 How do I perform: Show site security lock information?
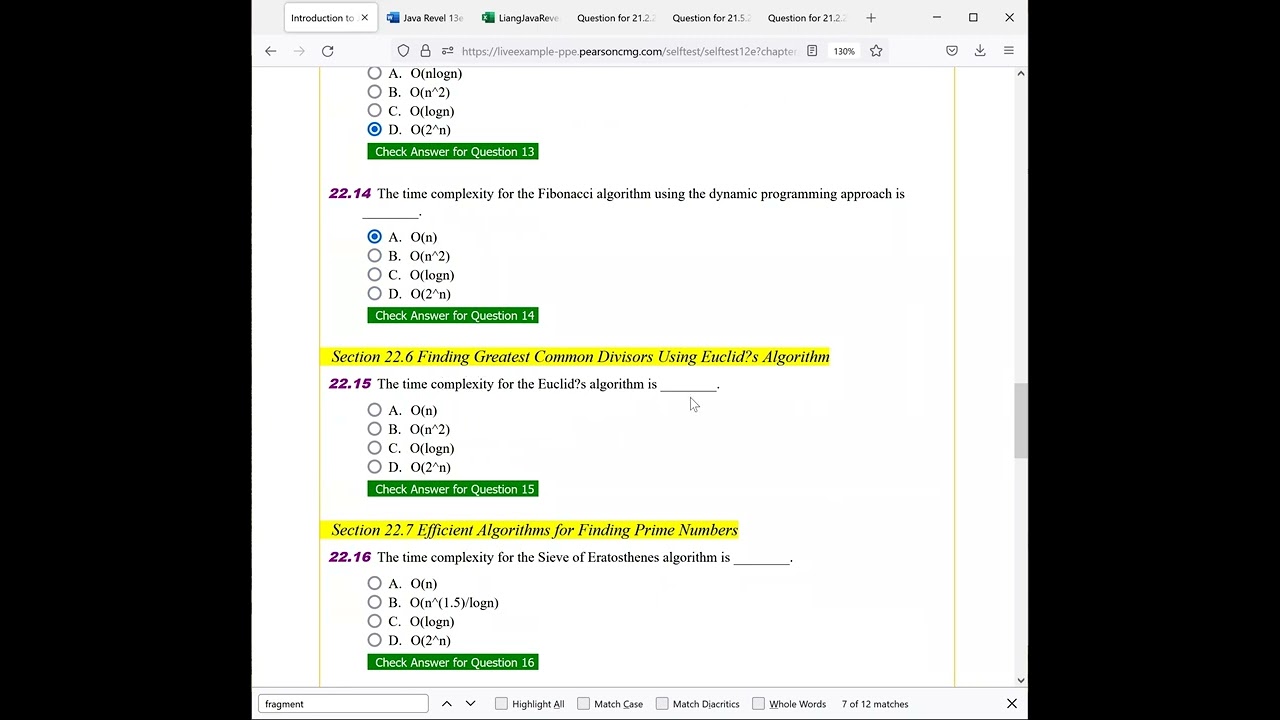pos(425,51)
